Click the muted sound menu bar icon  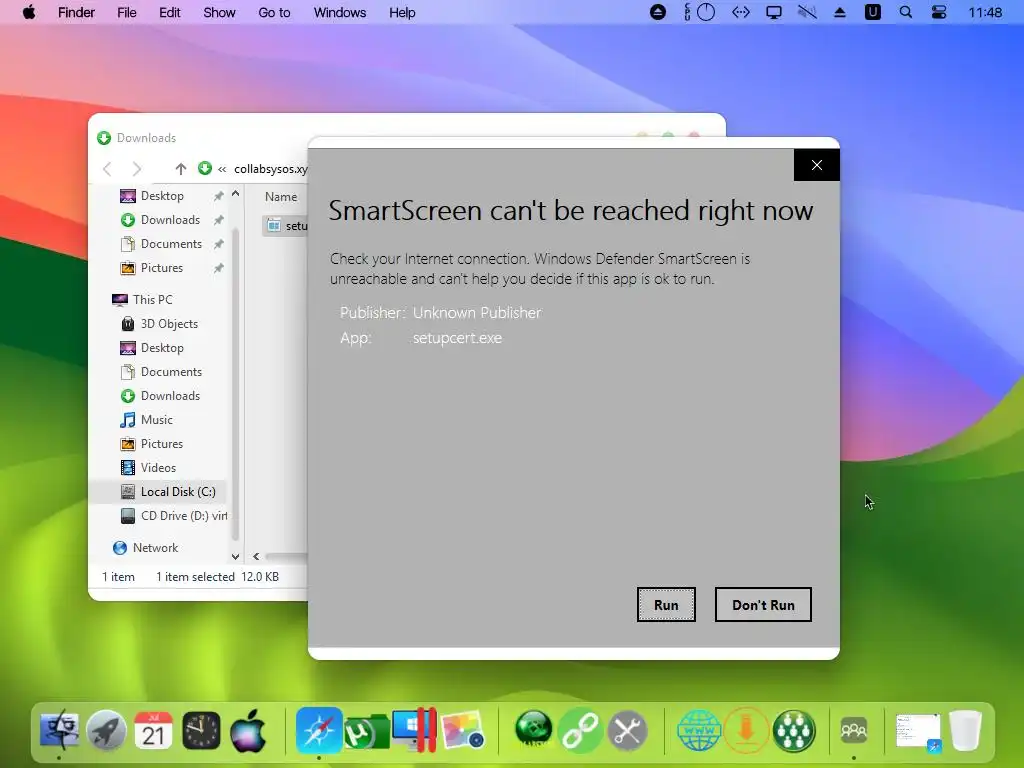807,12
